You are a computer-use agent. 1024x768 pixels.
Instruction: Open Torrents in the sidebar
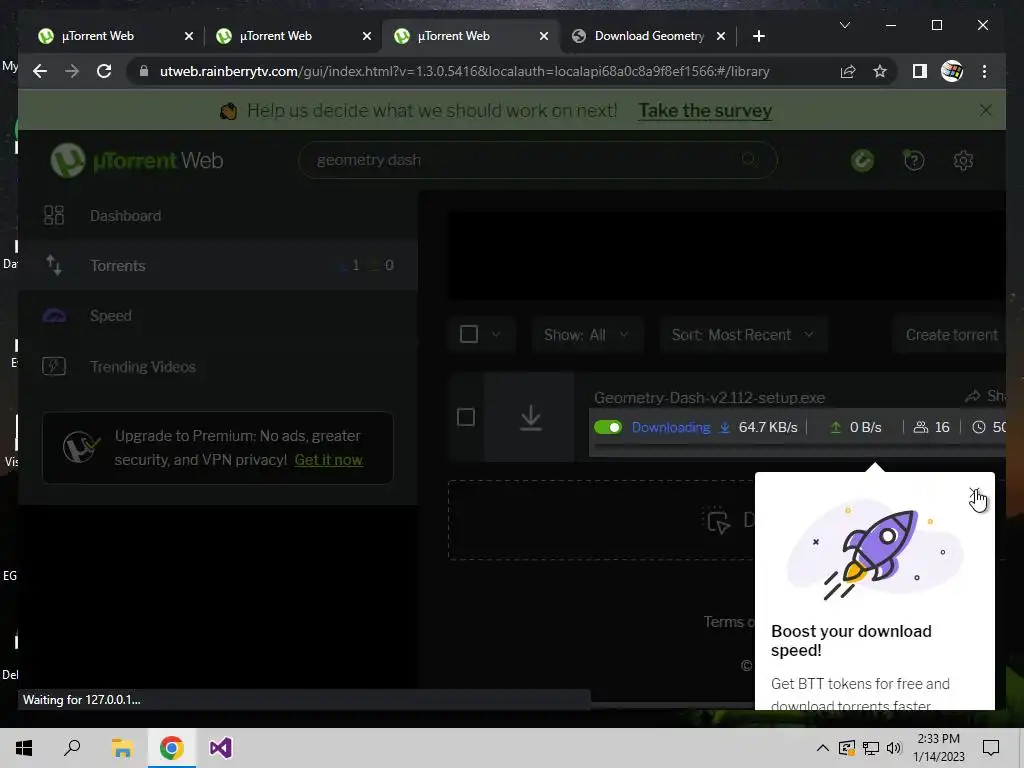[x=217, y=265]
